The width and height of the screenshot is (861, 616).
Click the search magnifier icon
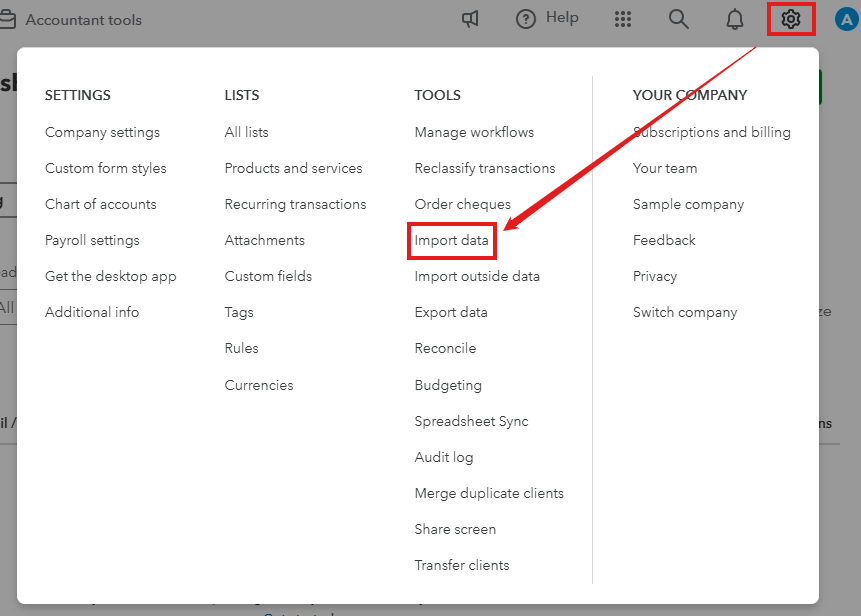pos(679,19)
